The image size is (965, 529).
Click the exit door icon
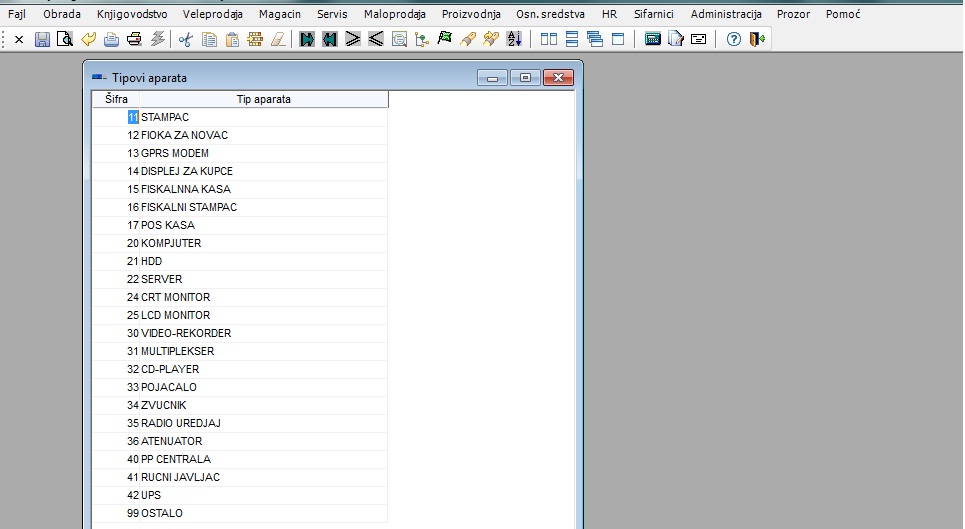point(757,40)
